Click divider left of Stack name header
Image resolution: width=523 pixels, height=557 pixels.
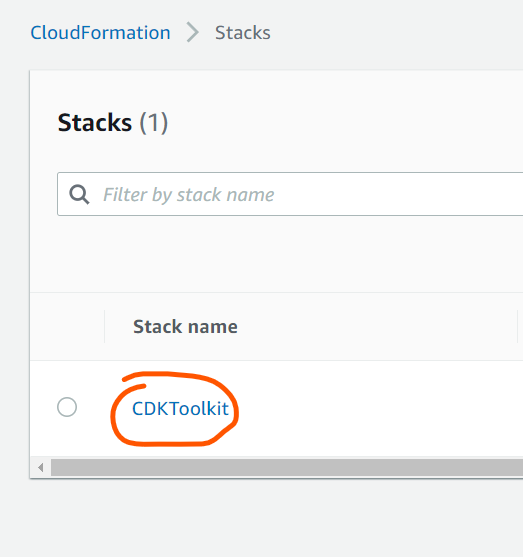pos(104,326)
